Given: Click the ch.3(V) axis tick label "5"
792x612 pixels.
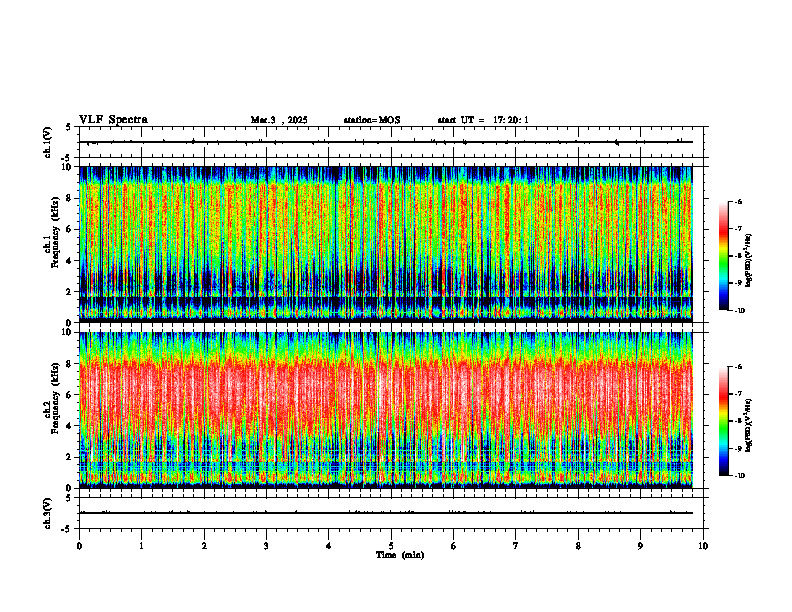Looking at the screenshot, I should (x=69, y=498).
